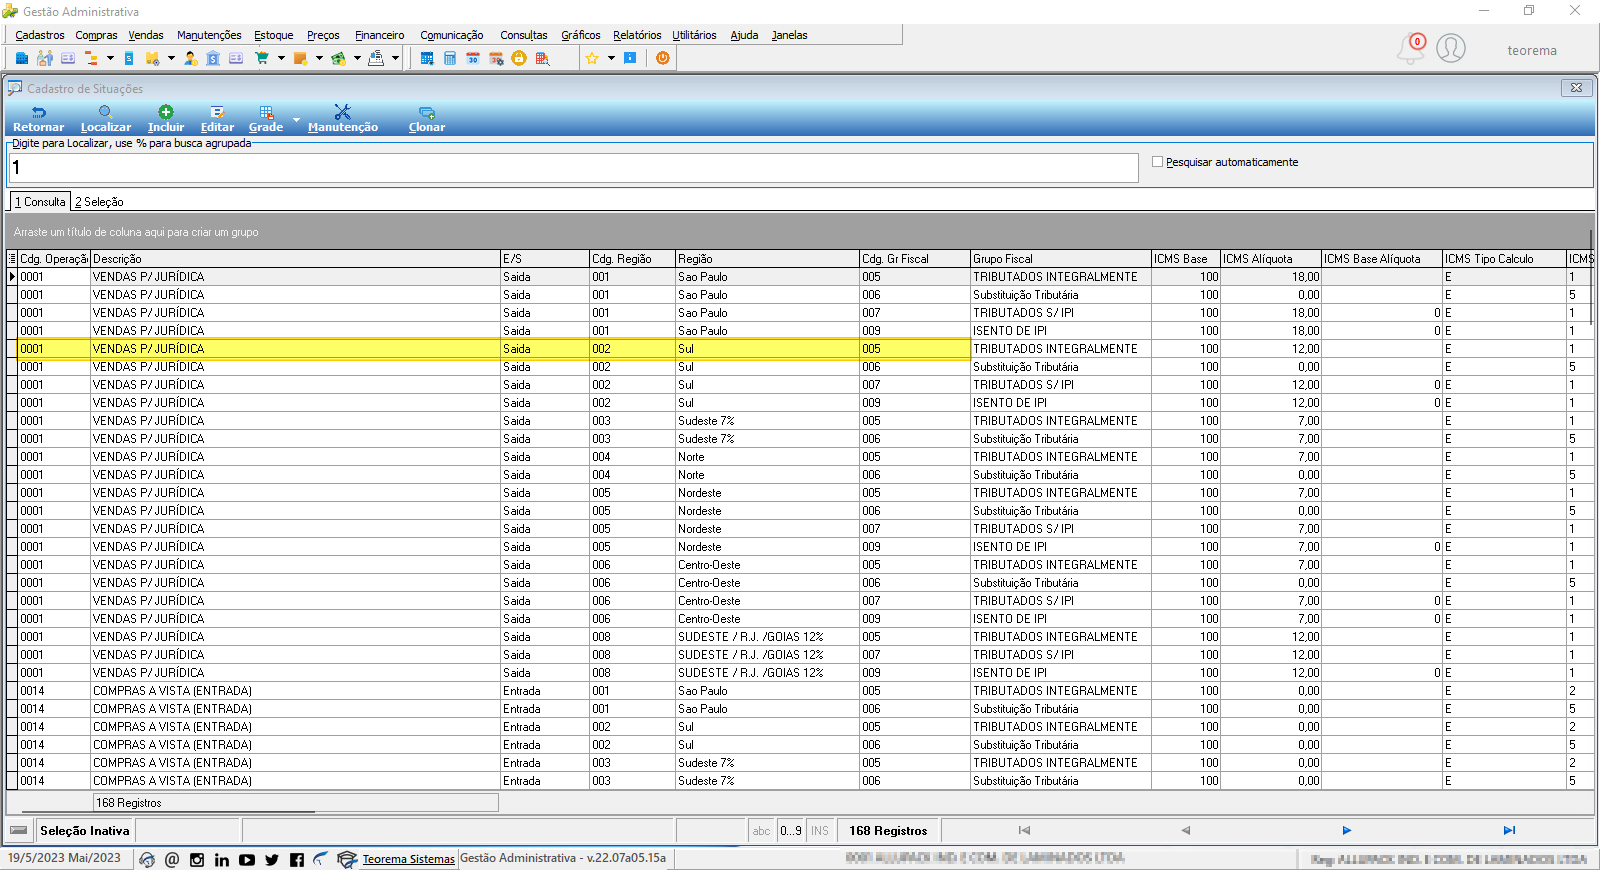Click the Grade toolbar button
The image size is (1600, 870).
265,119
